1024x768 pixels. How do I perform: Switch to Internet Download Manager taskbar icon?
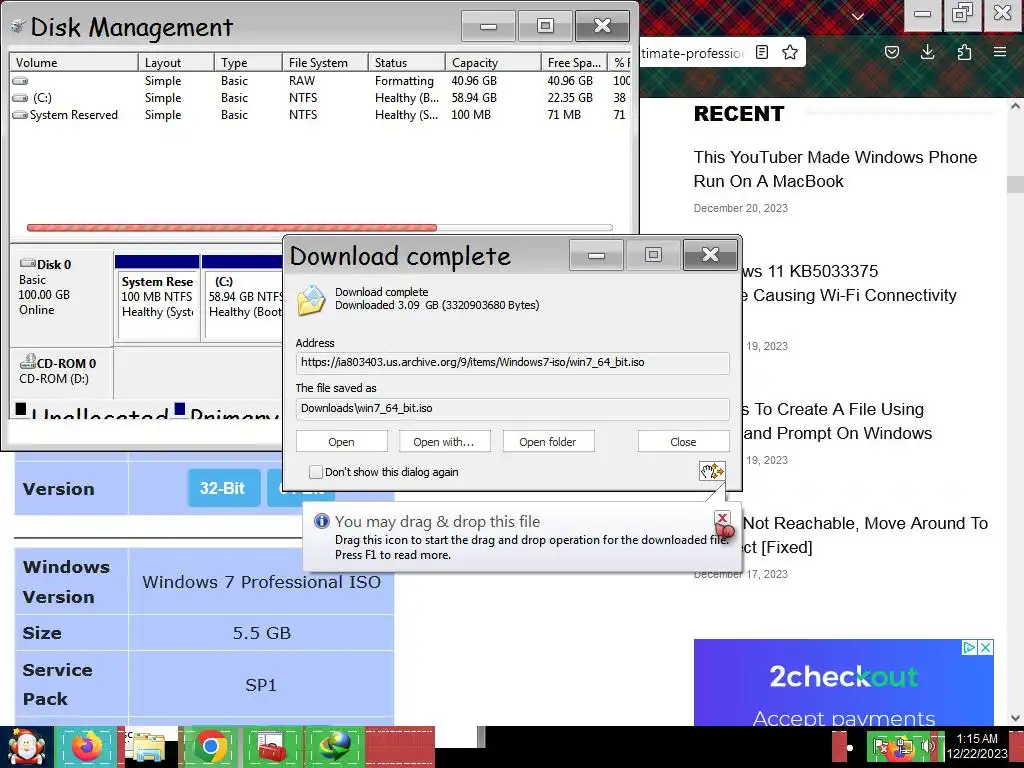(334, 746)
